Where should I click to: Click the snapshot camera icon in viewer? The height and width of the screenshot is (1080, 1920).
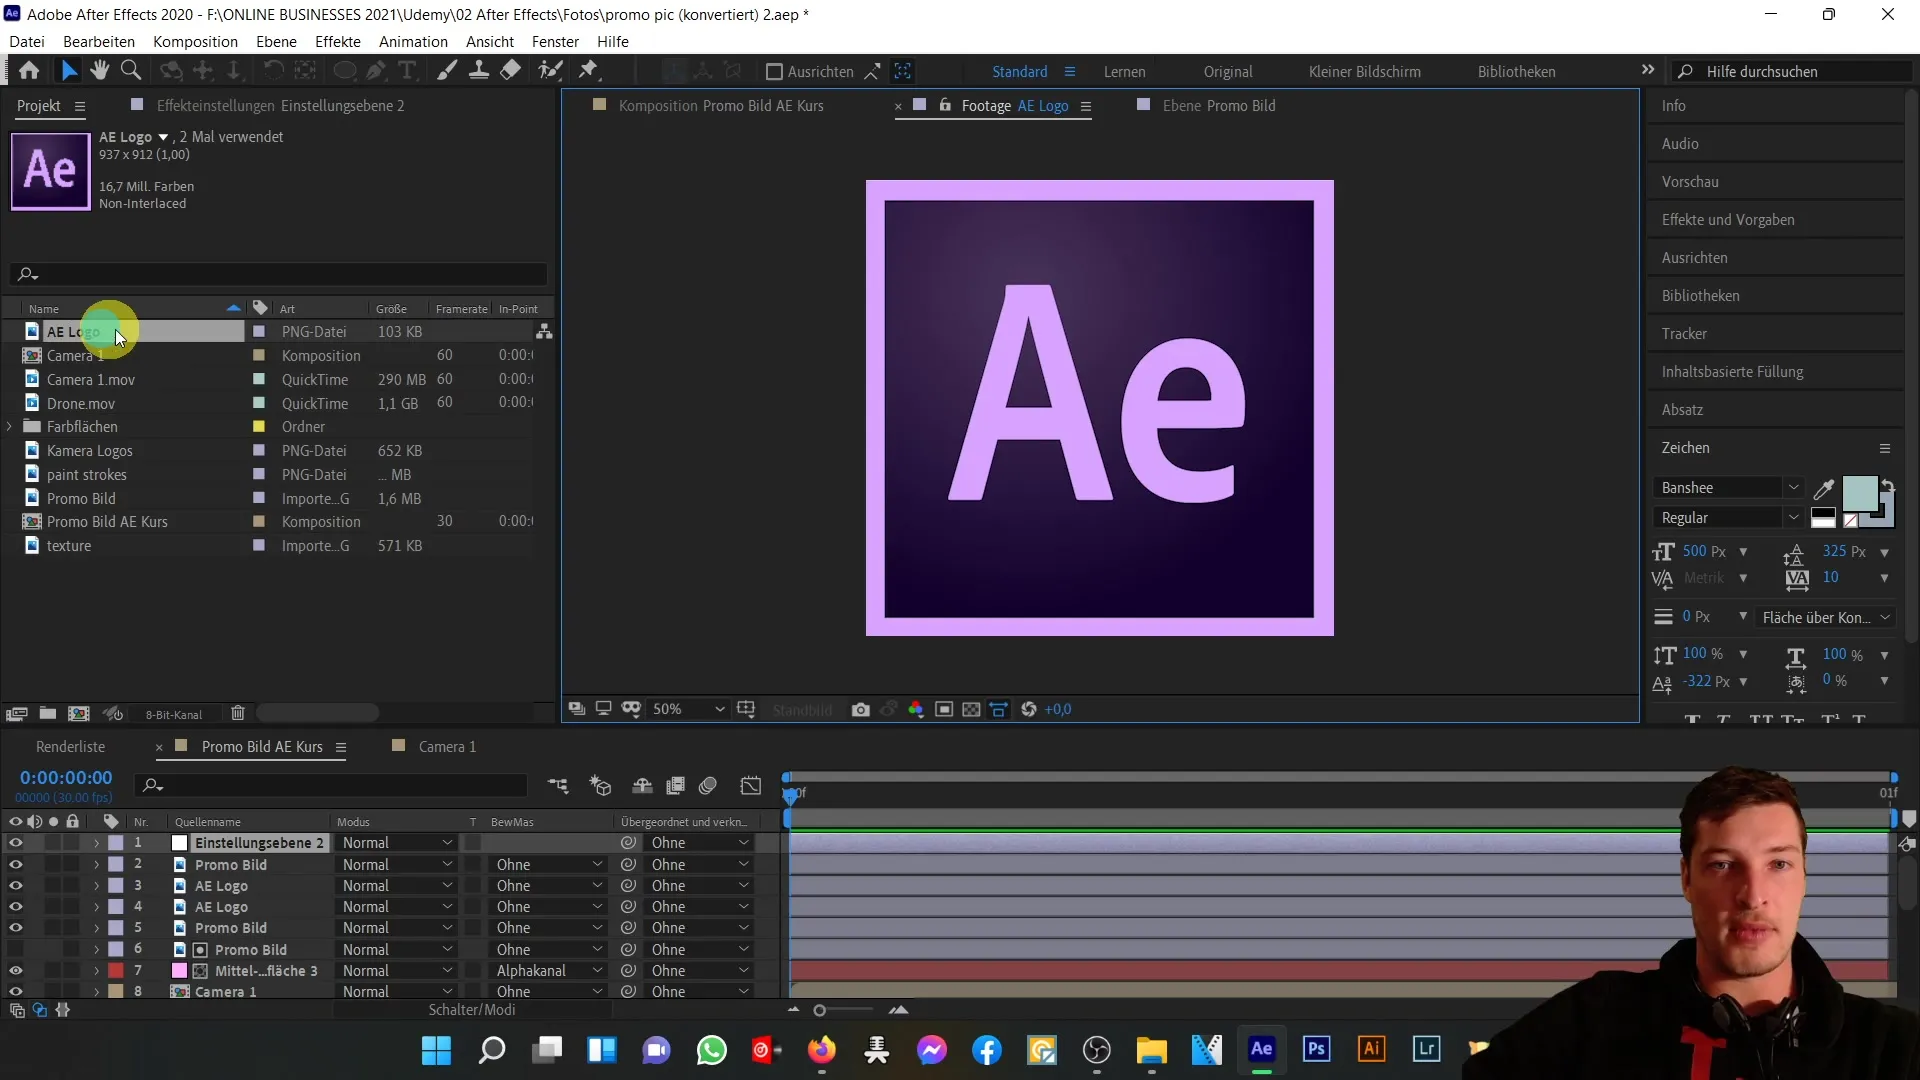tap(860, 709)
